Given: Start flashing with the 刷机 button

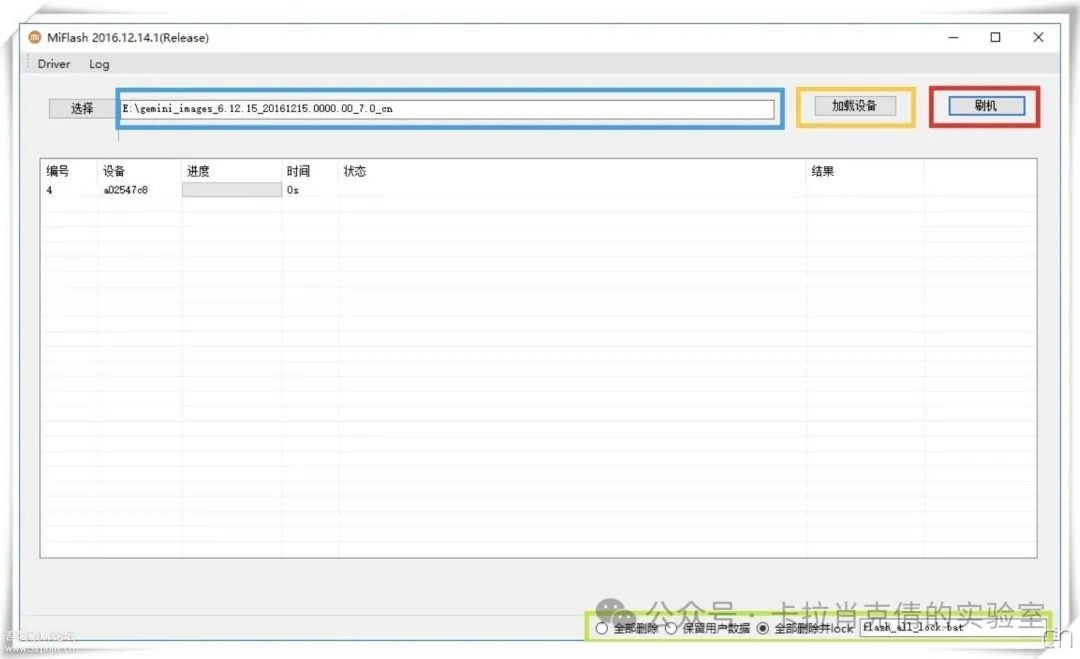Looking at the screenshot, I should pos(985,106).
